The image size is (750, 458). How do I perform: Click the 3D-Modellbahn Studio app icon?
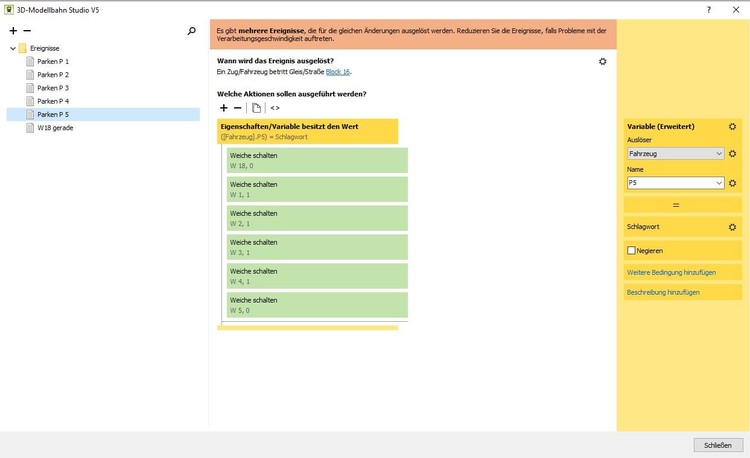coord(9,10)
